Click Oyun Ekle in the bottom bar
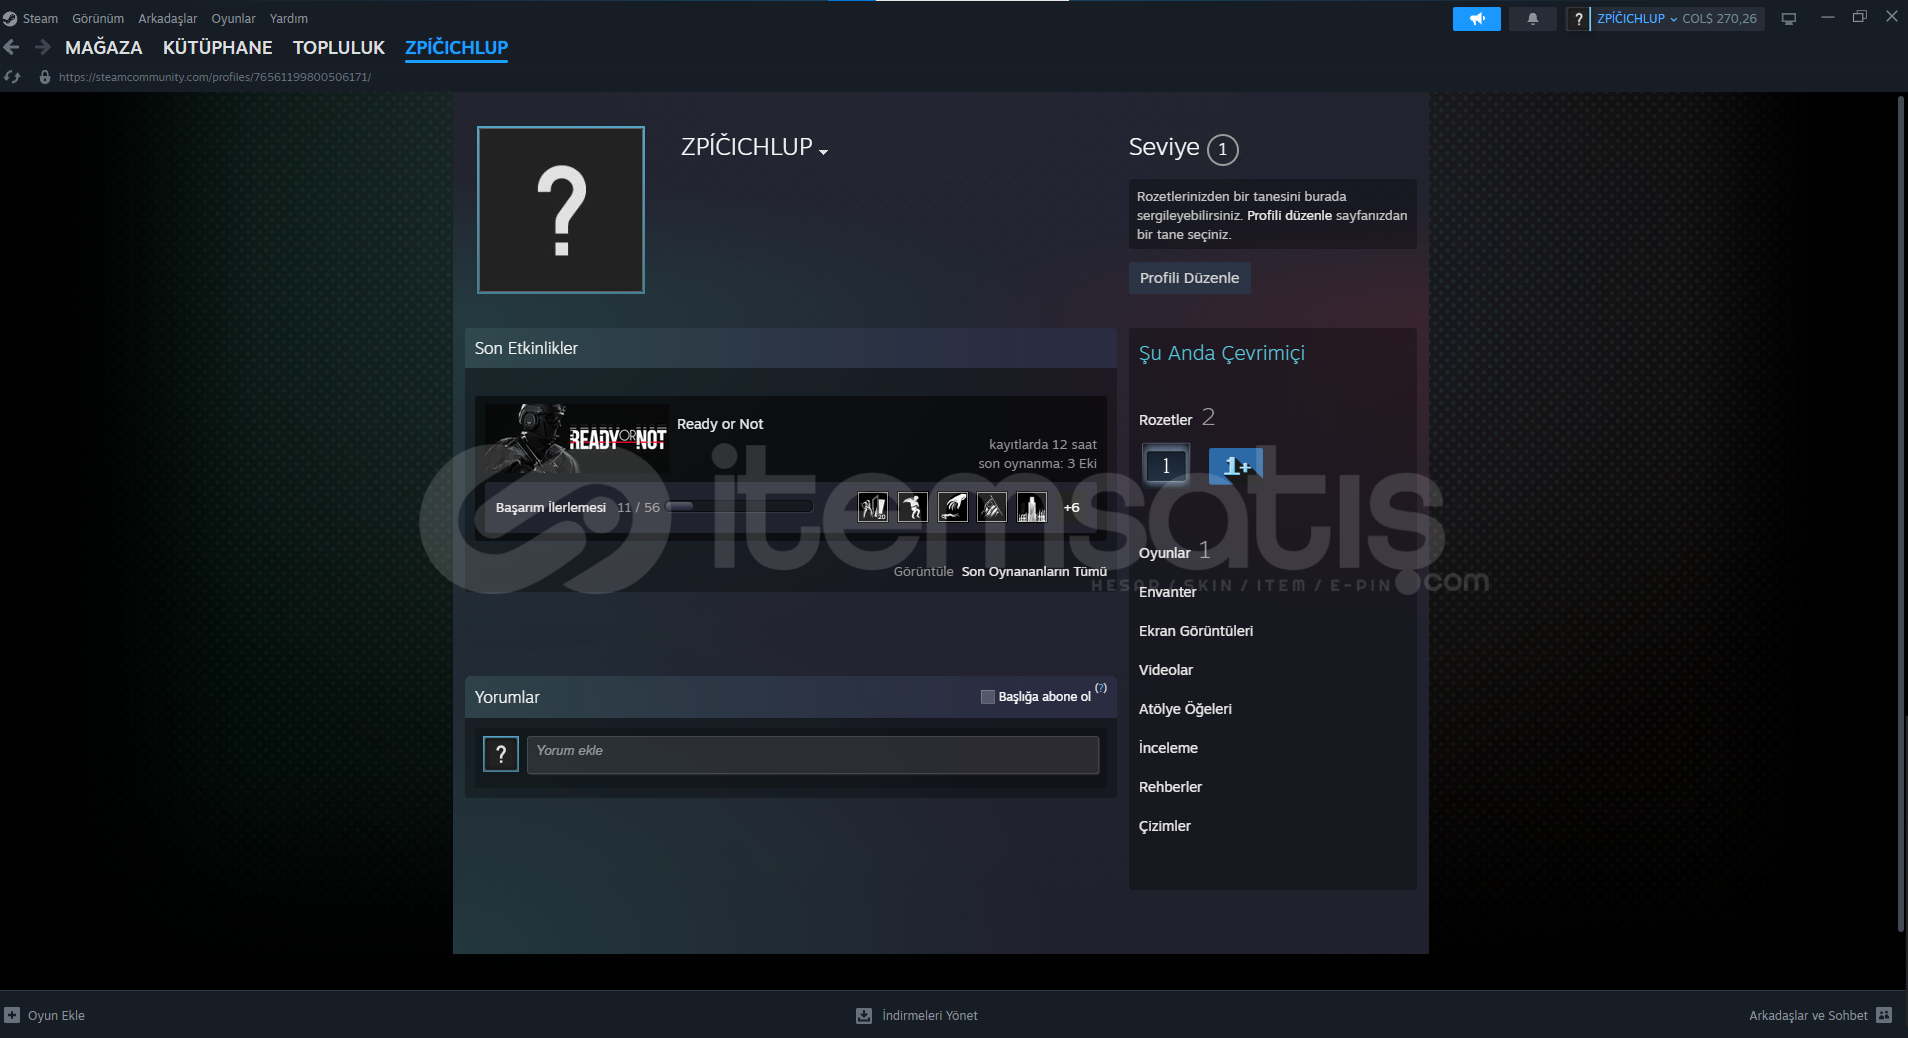This screenshot has height=1038, width=1908. click(x=56, y=1016)
